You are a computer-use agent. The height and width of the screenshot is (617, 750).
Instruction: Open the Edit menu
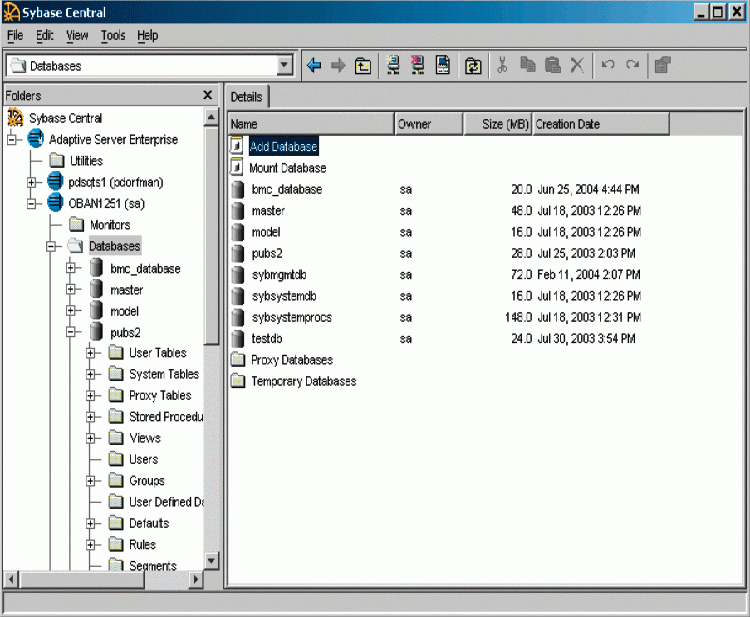45,35
